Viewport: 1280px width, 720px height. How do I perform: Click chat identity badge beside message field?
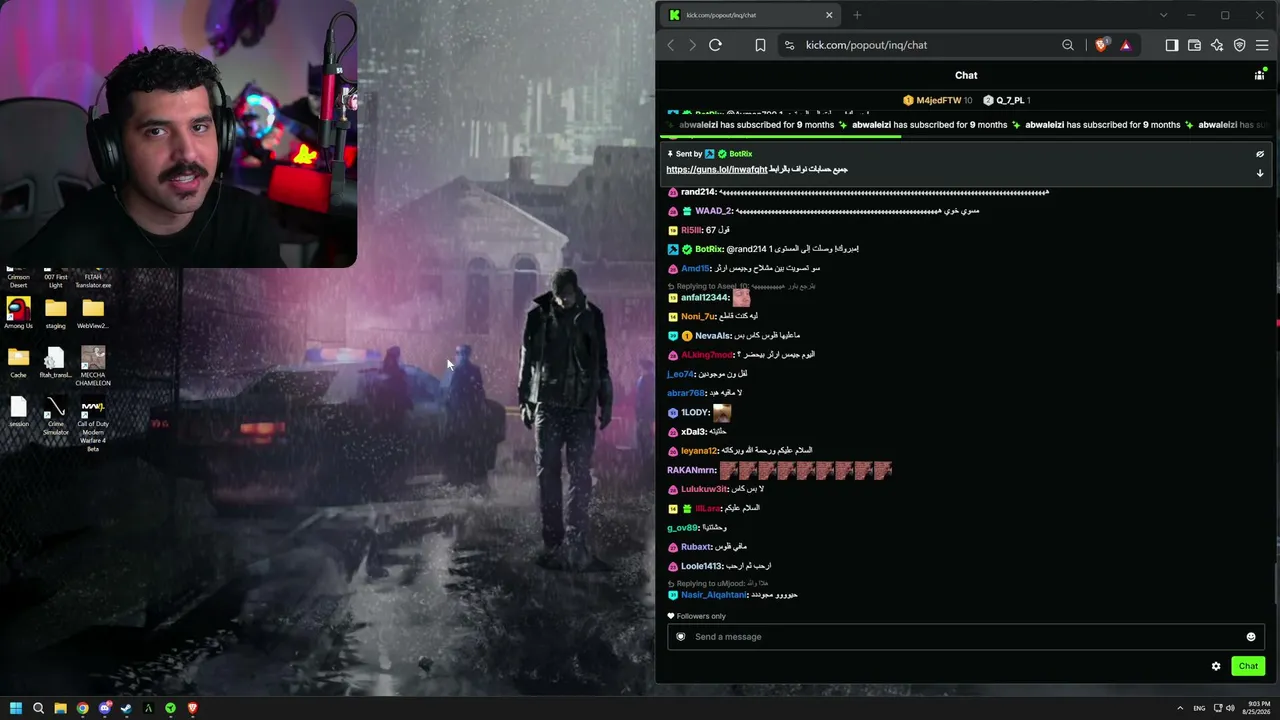coord(681,637)
